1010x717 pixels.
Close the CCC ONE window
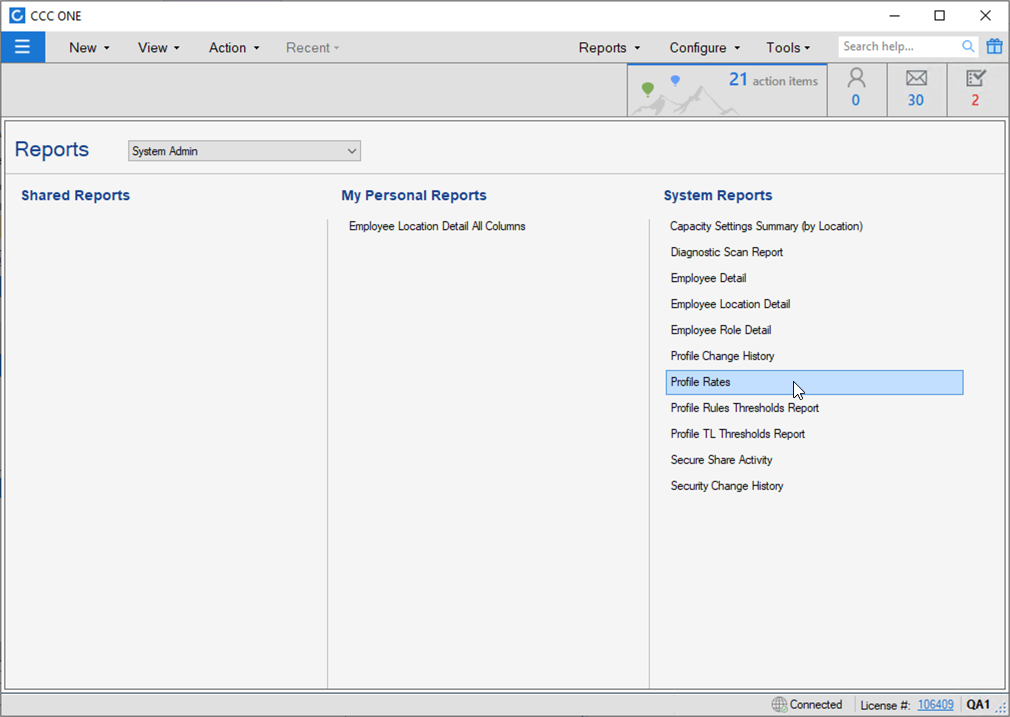[985, 15]
